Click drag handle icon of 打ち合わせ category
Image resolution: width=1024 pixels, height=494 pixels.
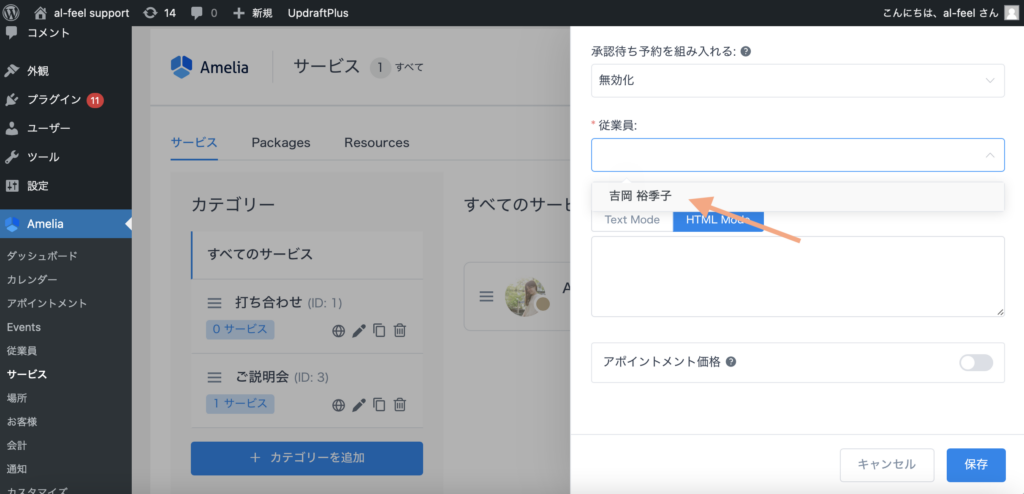(214, 303)
